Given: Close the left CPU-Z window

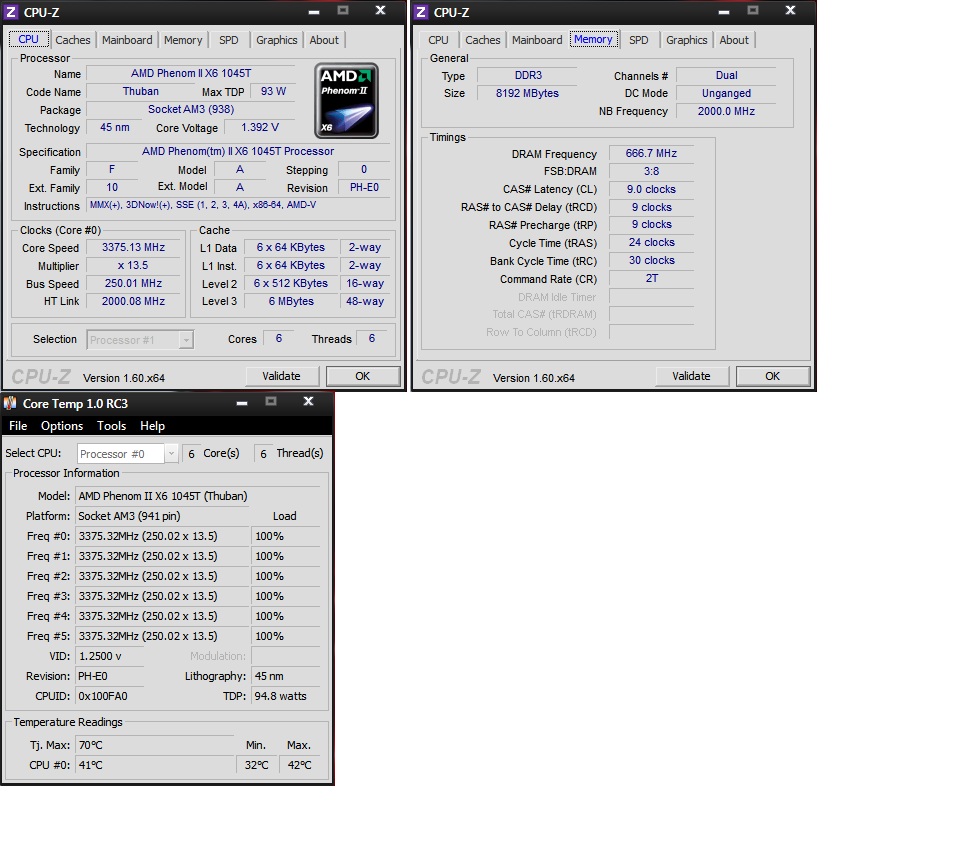Looking at the screenshot, I should point(380,10).
